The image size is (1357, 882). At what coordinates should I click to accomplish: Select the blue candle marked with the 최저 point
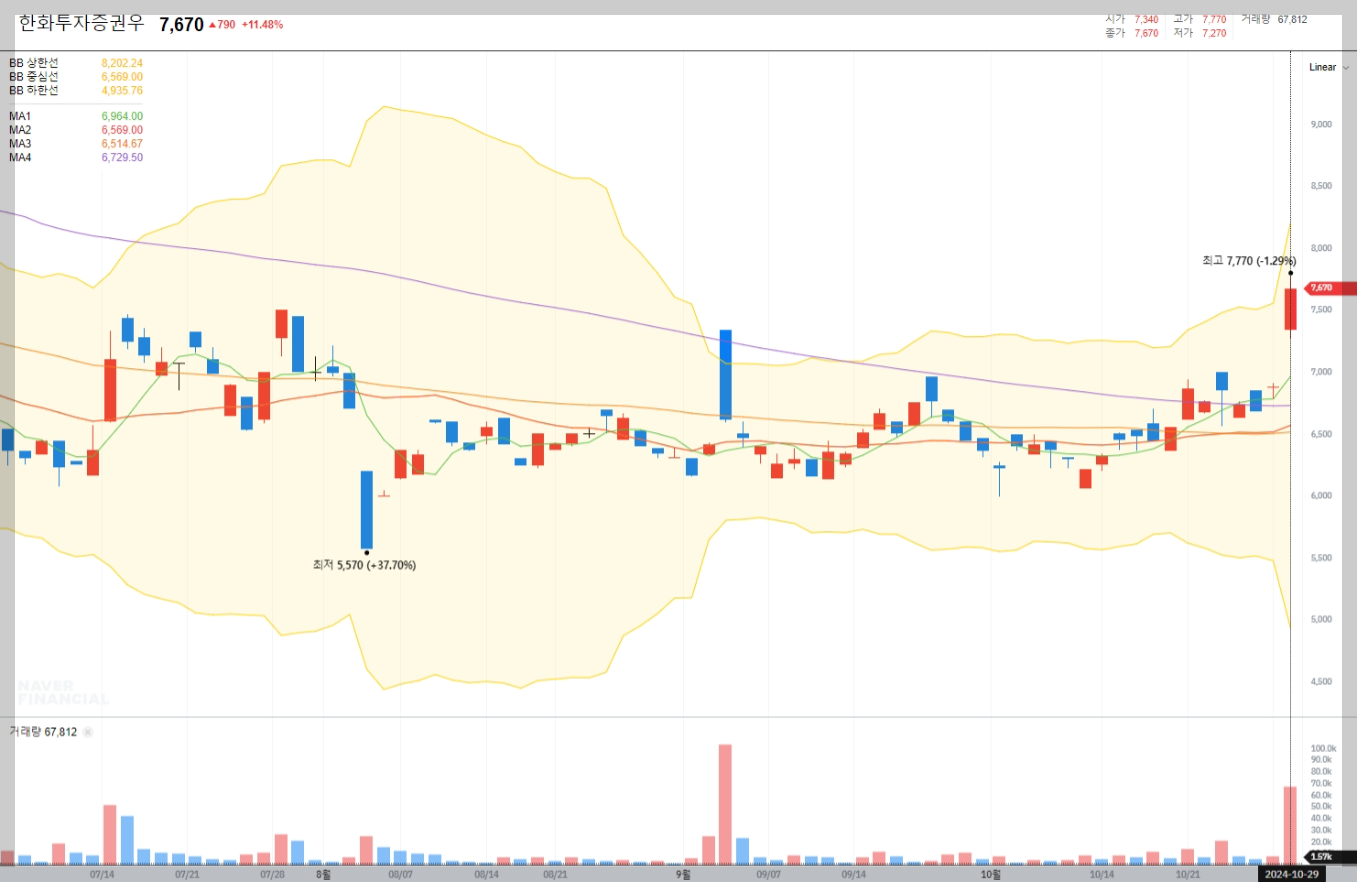pyautogui.click(x=366, y=510)
